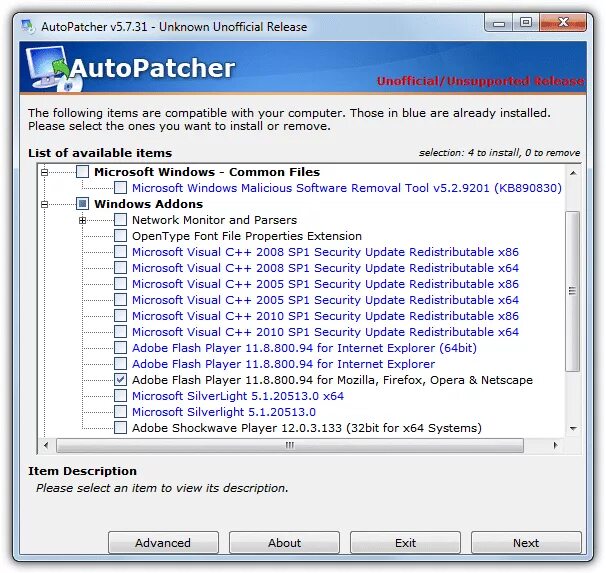Expand the Network Monitor and Parsers node

click(x=82, y=220)
